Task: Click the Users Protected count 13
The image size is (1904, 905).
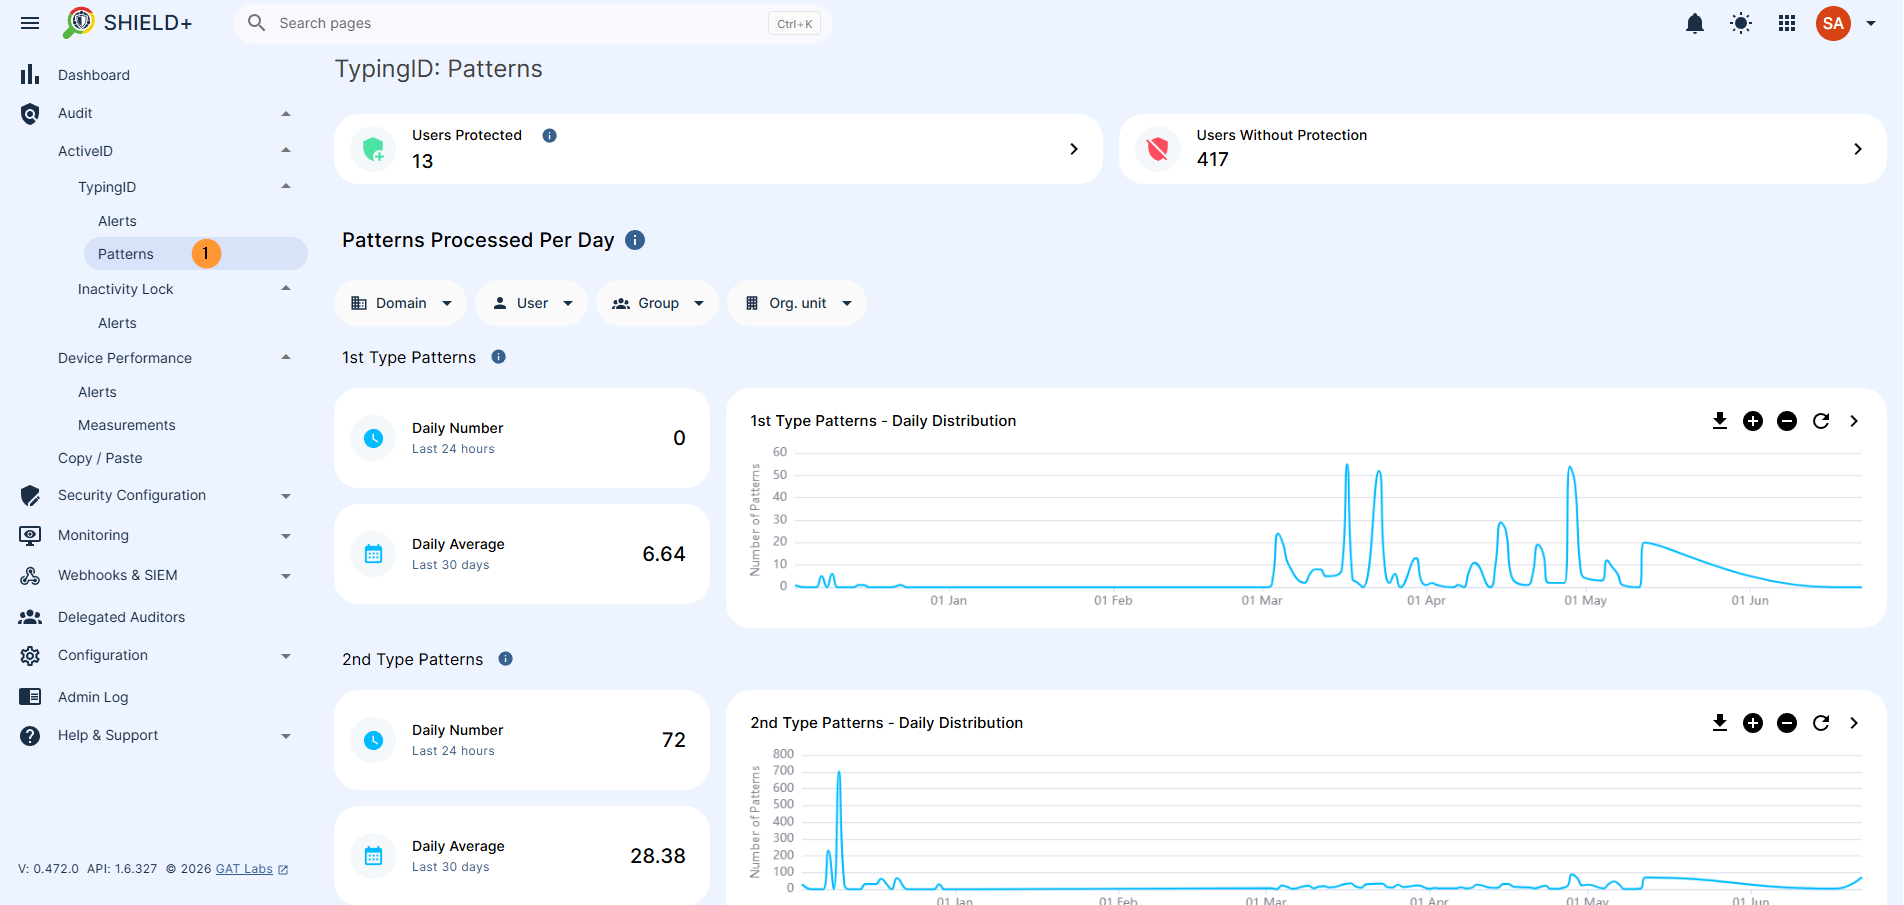Action: [x=423, y=161]
